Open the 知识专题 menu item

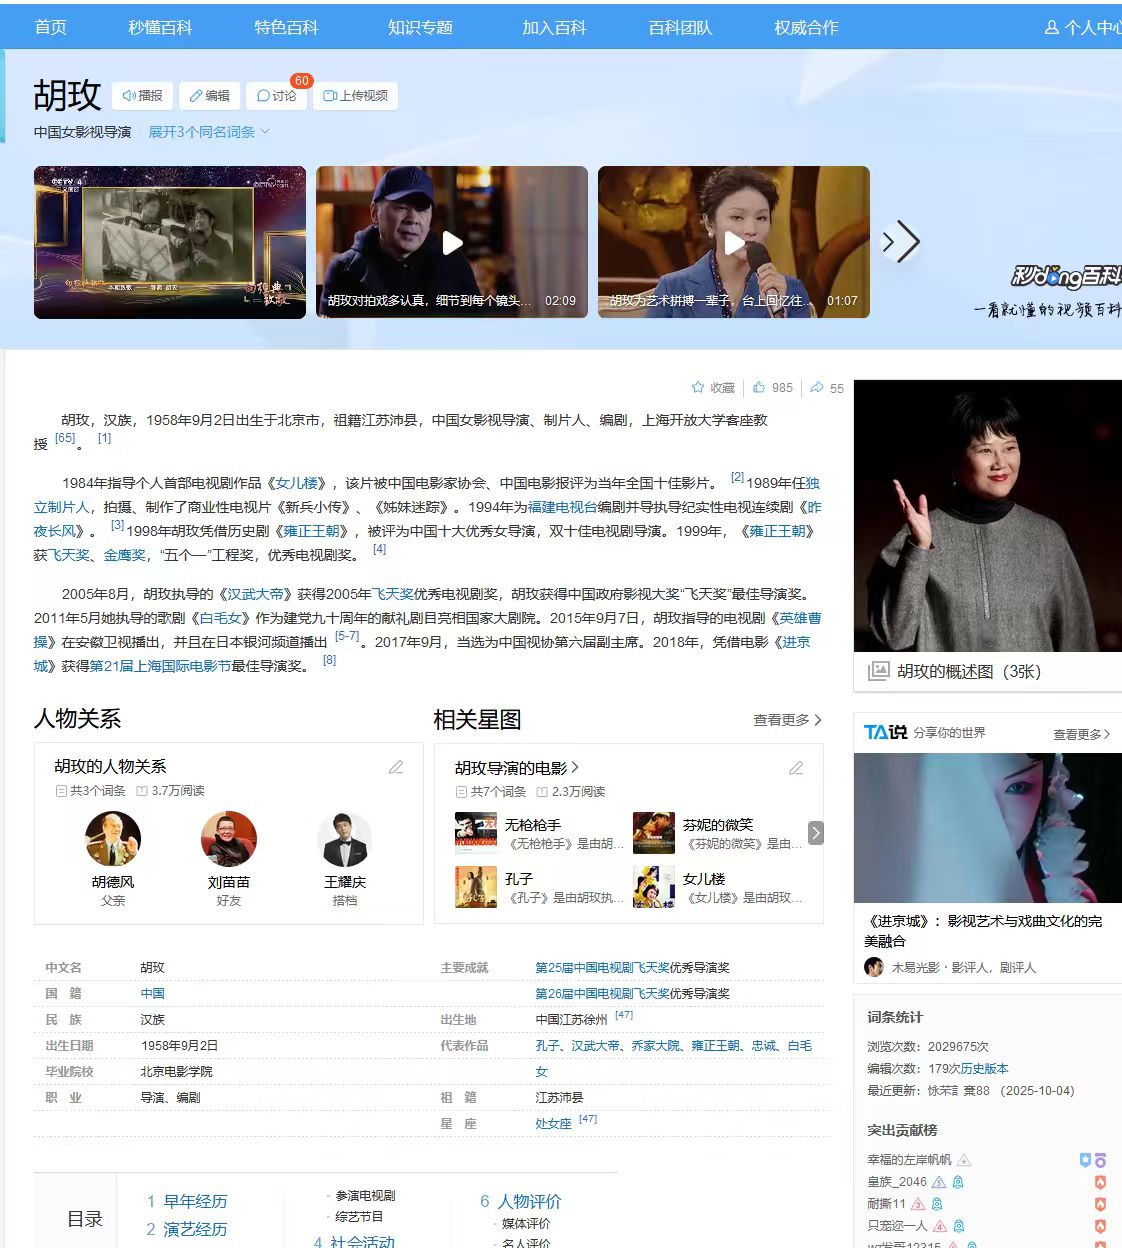pos(420,27)
